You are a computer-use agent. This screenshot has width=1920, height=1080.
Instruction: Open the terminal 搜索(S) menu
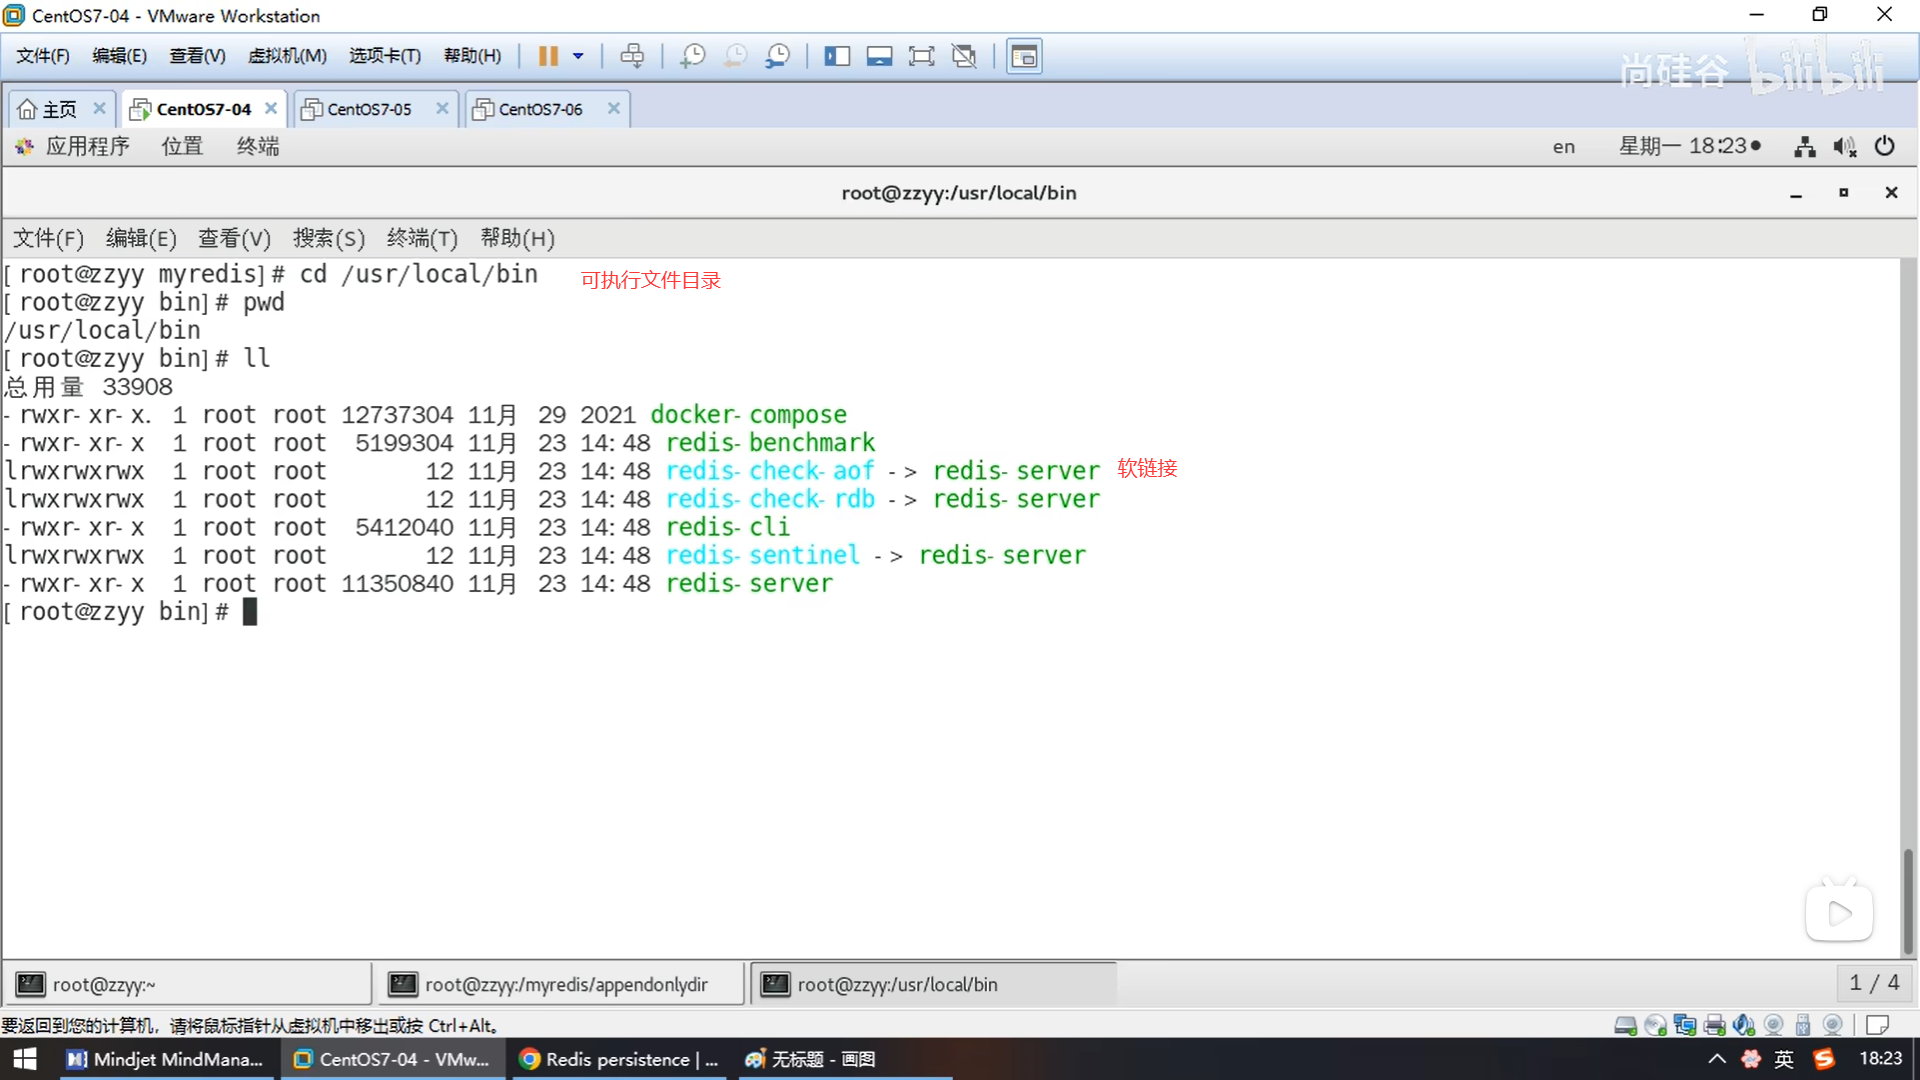(x=328, y=238)
